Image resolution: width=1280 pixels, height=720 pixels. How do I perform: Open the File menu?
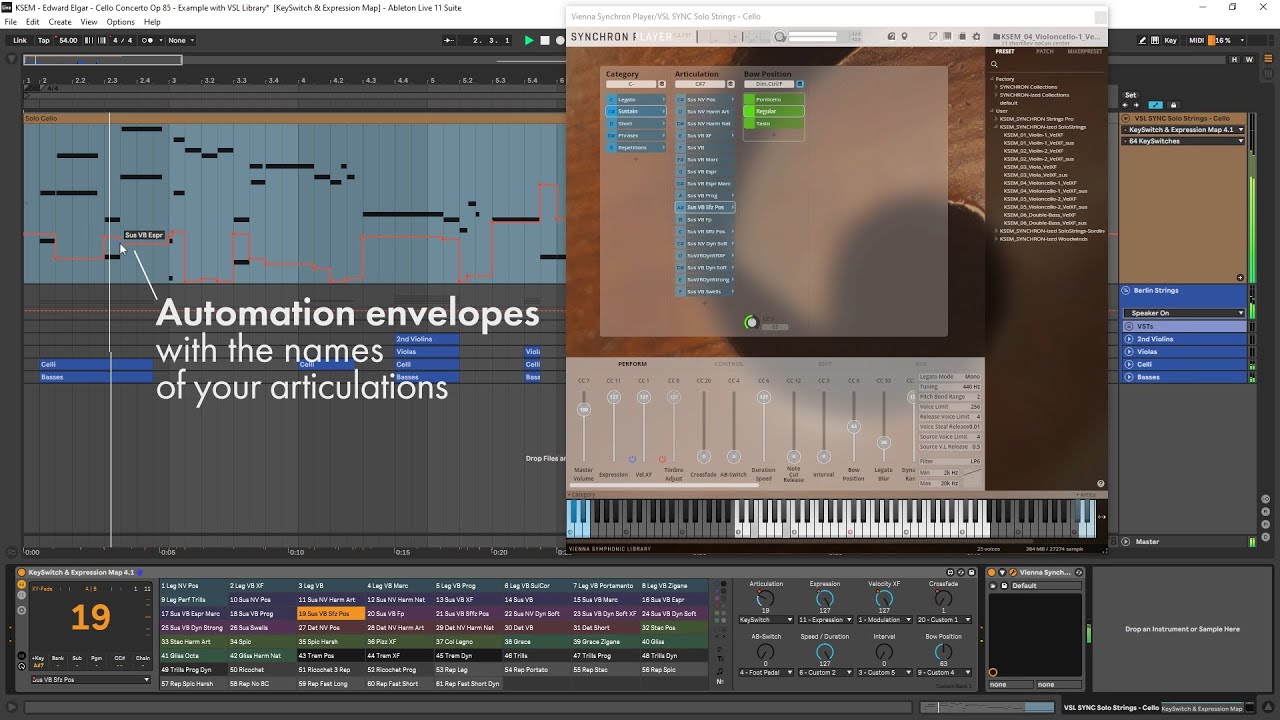10,22
